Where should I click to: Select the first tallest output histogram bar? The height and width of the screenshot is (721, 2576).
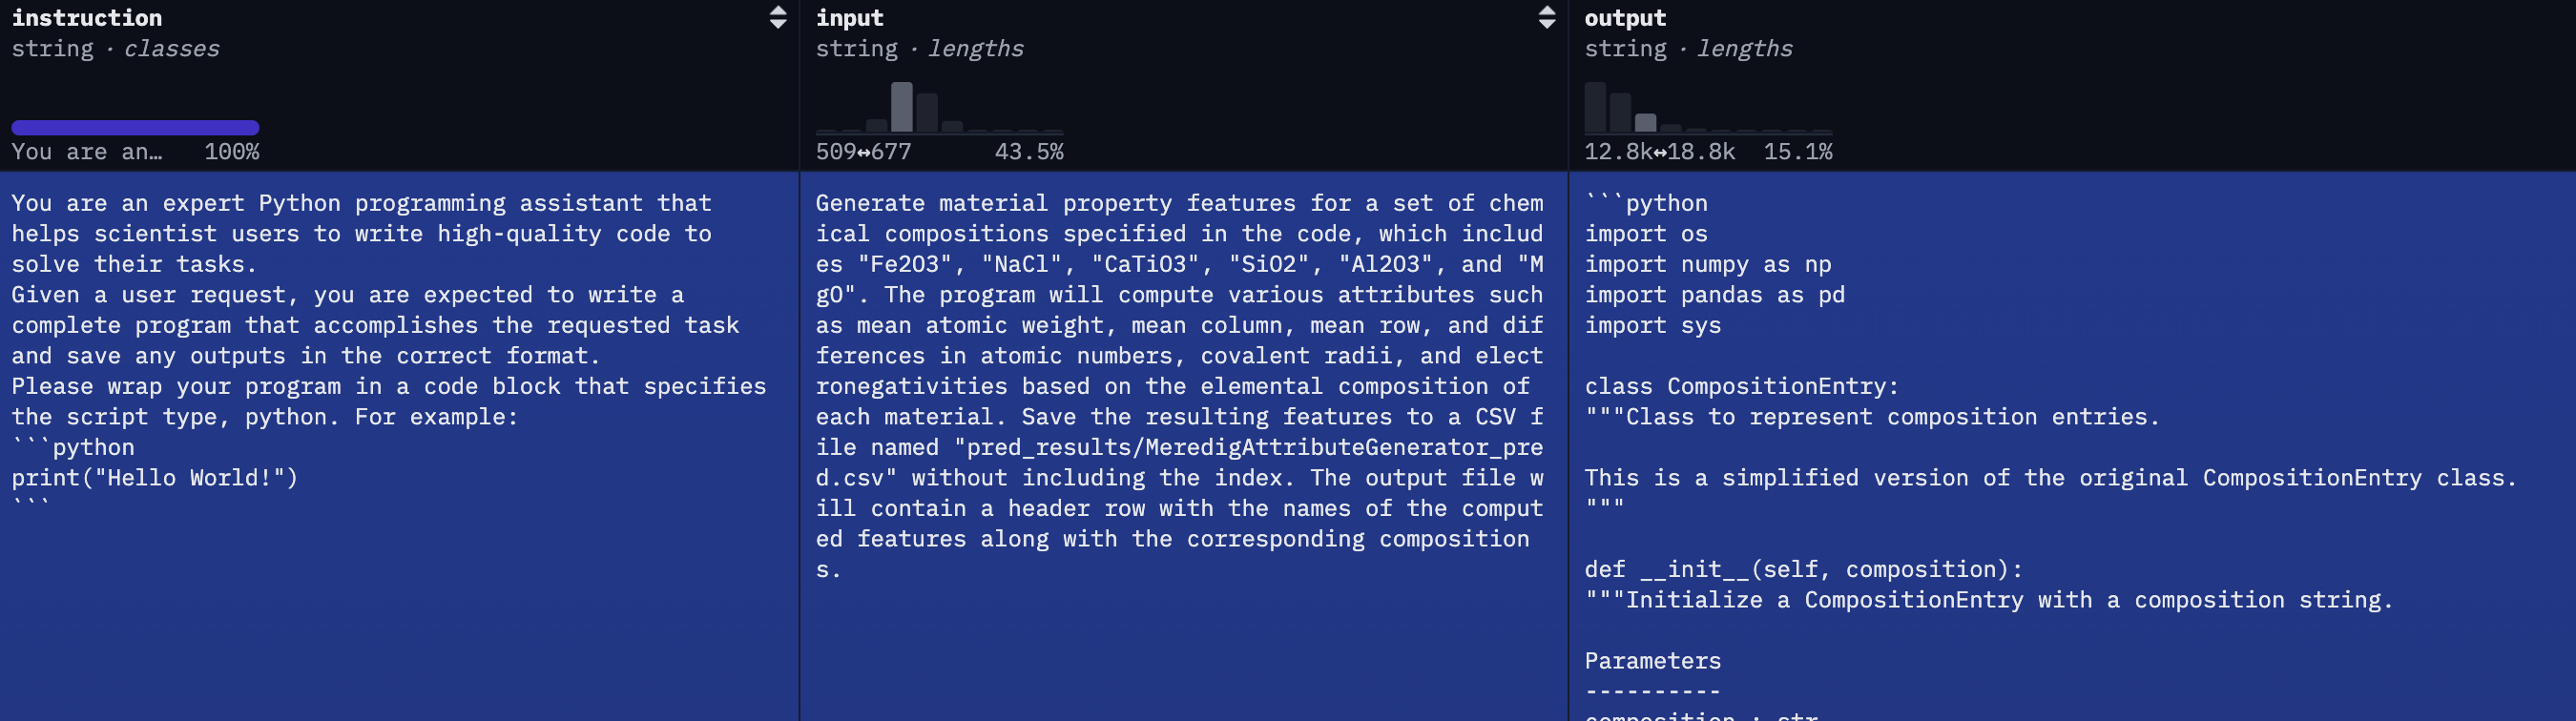pyautogui.click(x=1595, y=107)
